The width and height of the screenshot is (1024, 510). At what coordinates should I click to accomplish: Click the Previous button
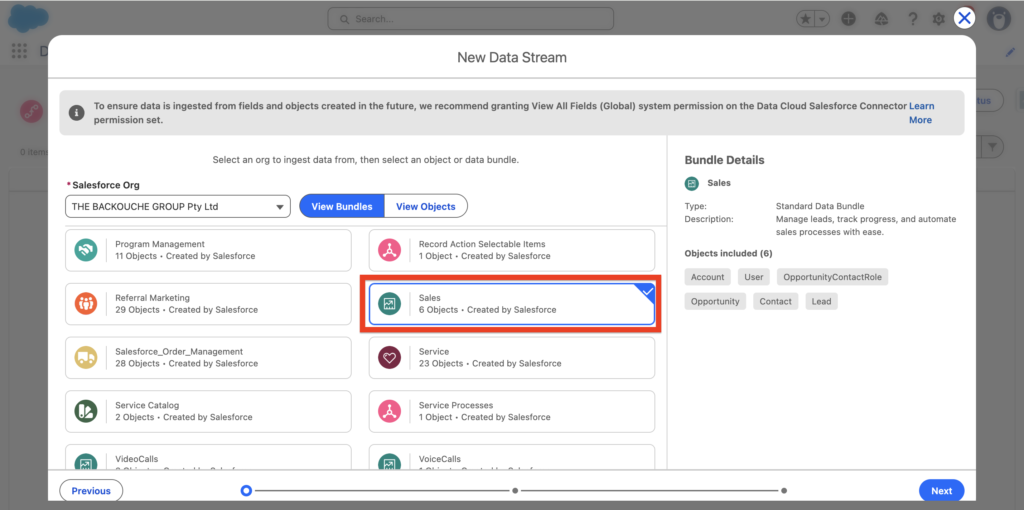(x=91, y=491)
